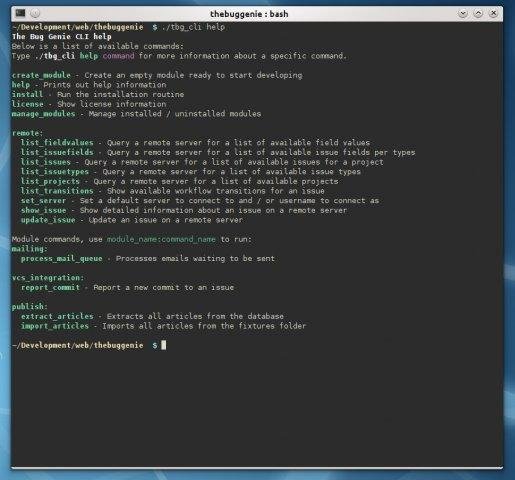Click the purple word 'command' in the Type line

coord(119,56)
